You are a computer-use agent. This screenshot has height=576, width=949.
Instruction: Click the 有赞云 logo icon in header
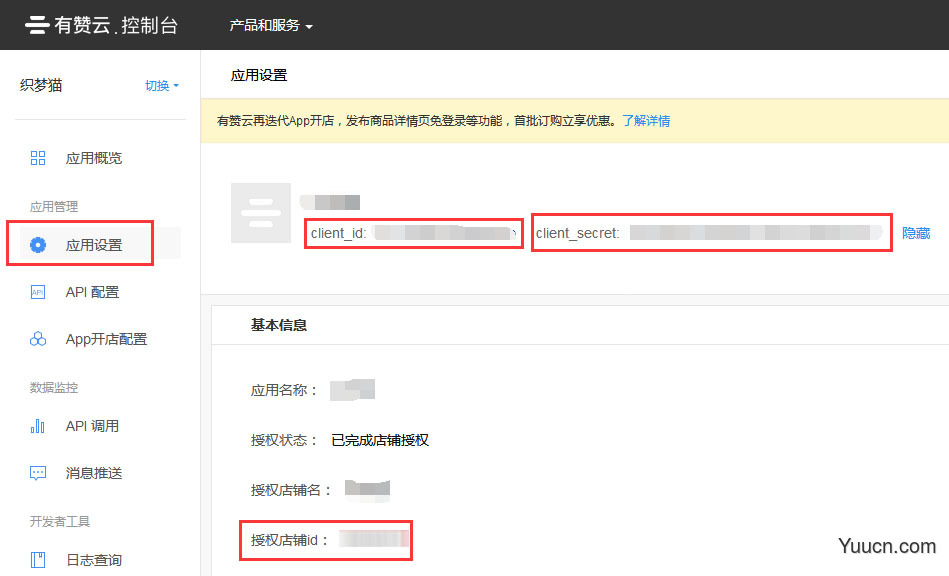tap(37, 25)
